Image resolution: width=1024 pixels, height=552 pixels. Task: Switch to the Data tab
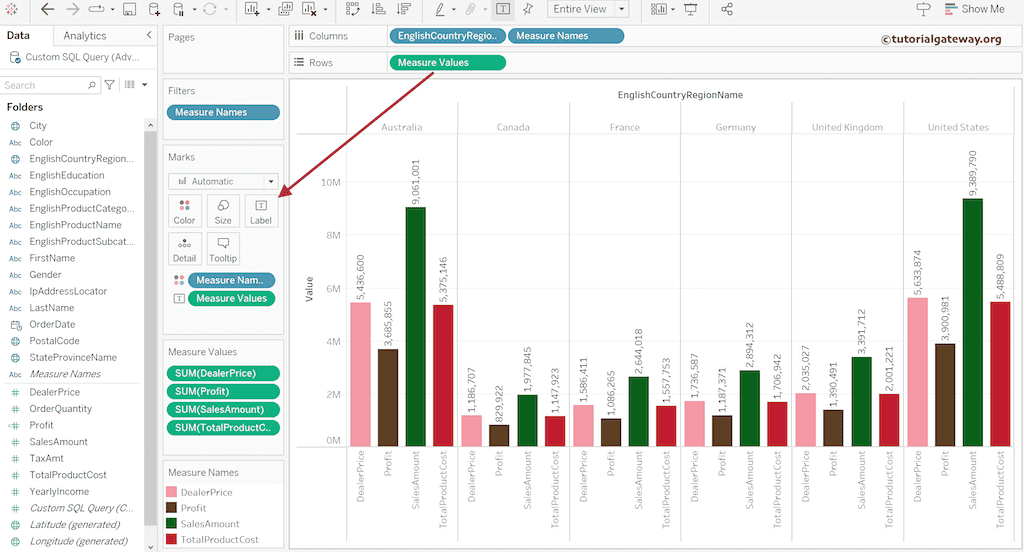point(18,35)
